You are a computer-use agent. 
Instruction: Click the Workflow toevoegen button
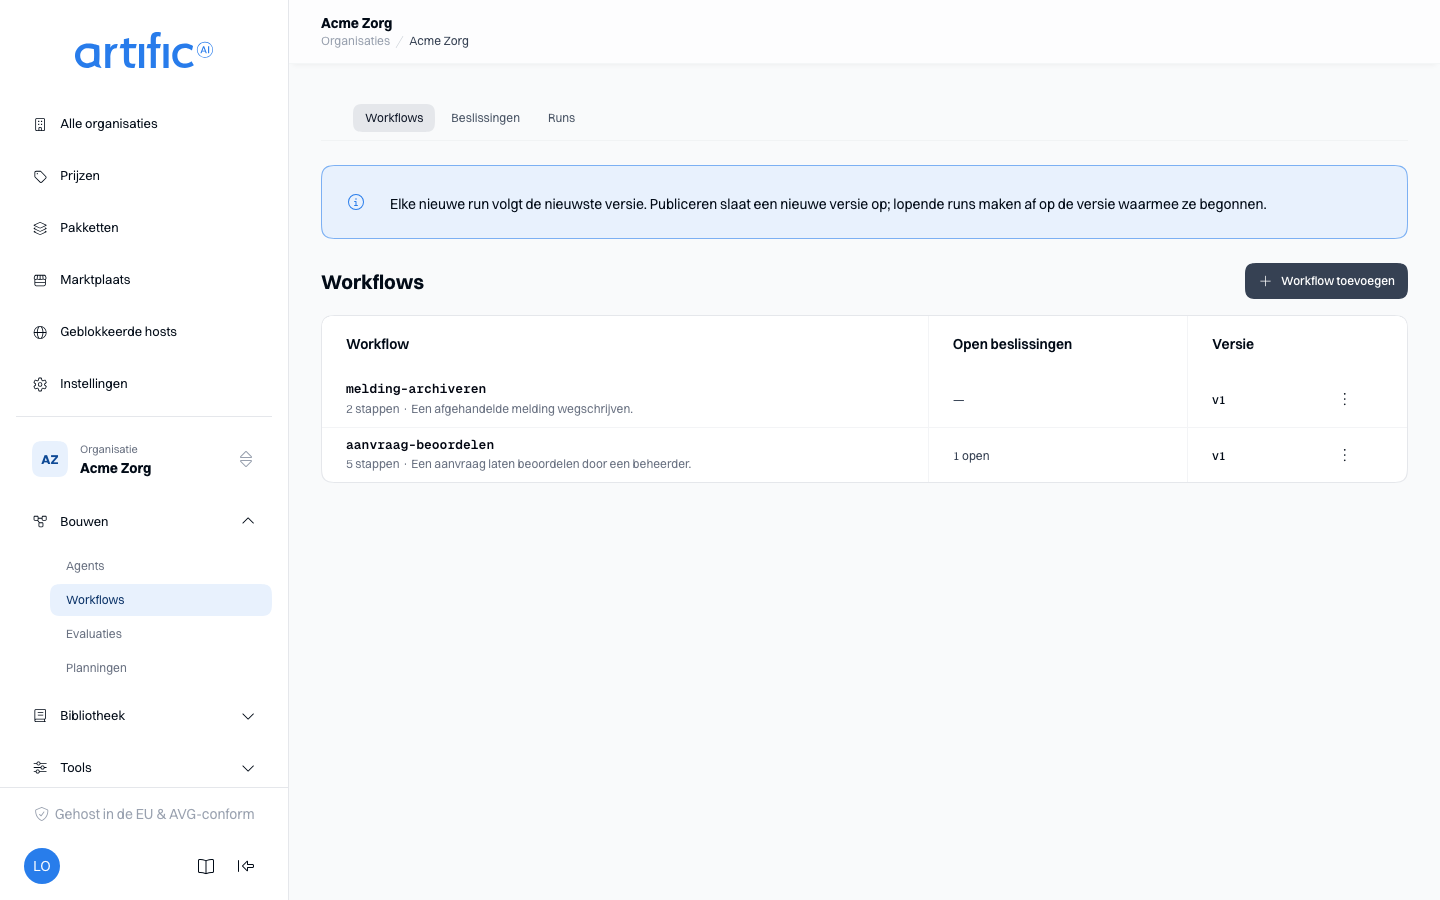pos(1326,281)
